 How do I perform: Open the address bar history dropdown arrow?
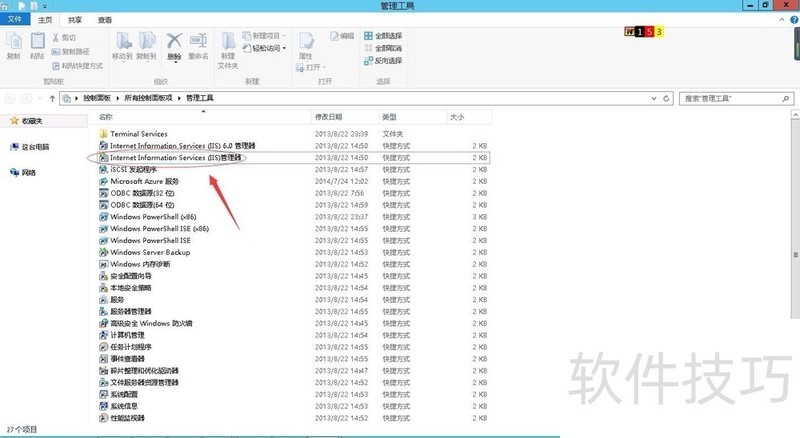coord(654,99)
